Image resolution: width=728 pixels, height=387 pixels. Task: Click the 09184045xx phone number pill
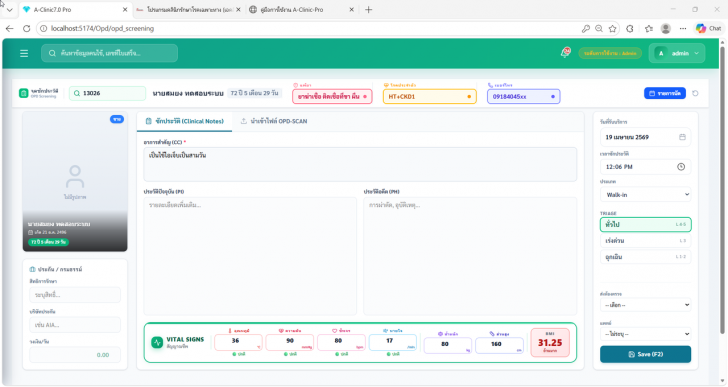point(524,97)
